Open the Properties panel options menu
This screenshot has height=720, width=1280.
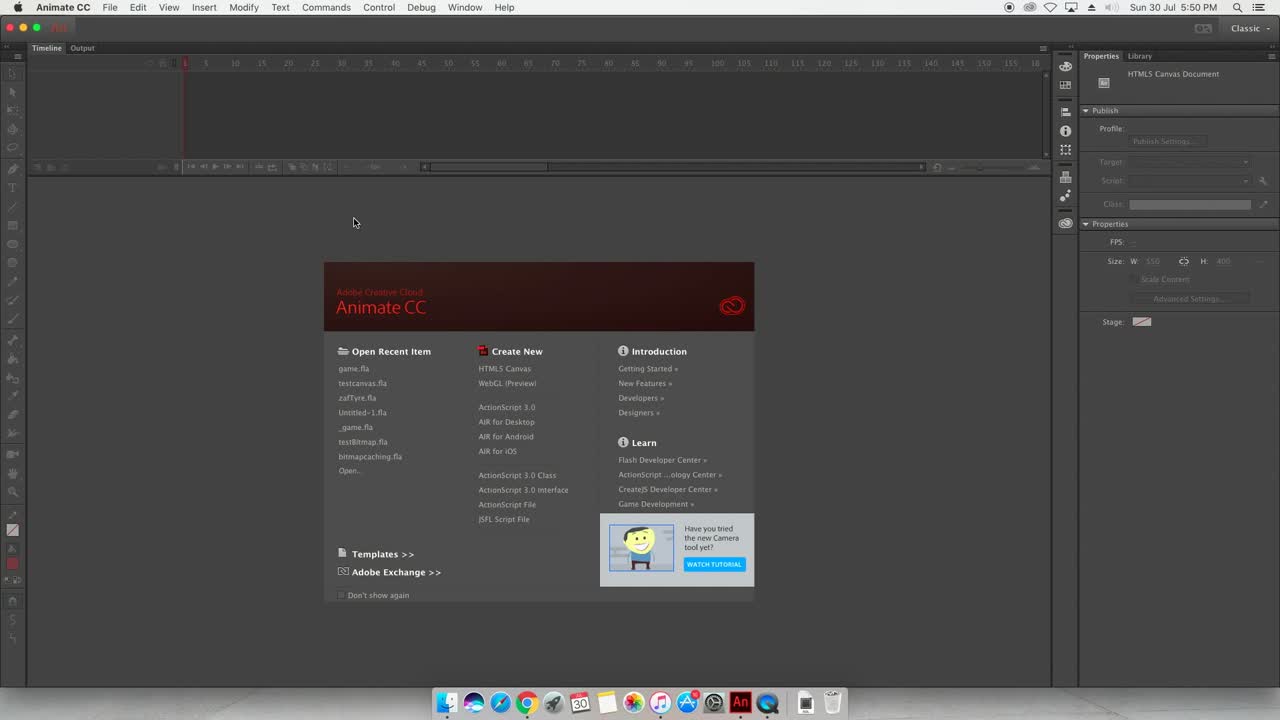[x=1270, y=56]
